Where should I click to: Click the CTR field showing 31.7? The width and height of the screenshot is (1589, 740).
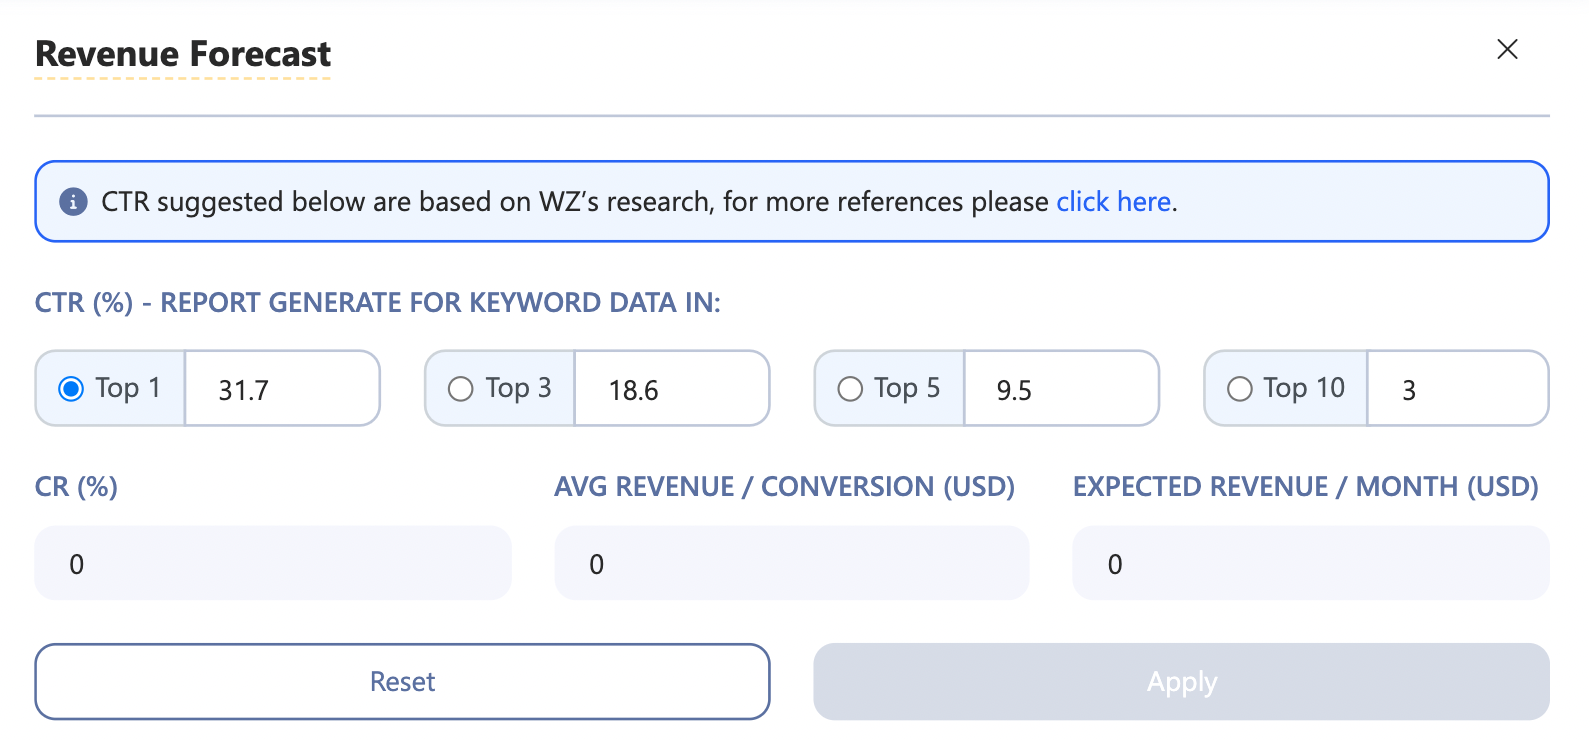(x=282, y=389)
